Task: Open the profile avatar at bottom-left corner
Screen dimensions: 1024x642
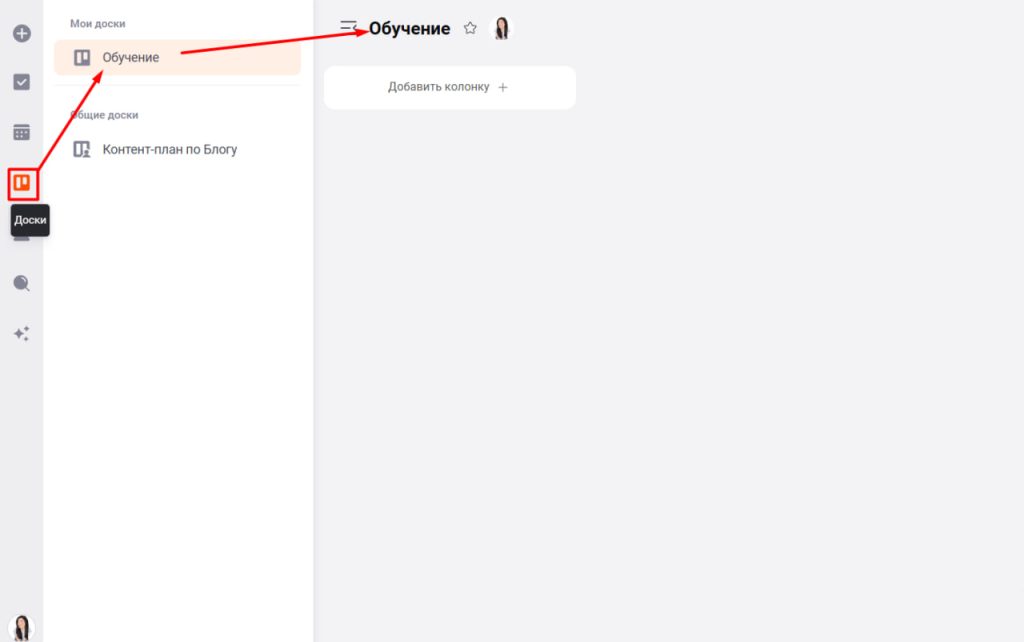Action: [21, 627]
